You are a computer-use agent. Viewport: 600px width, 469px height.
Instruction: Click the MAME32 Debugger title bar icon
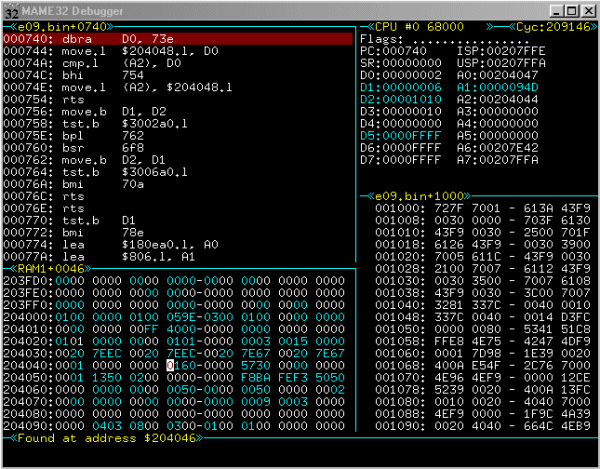click(x=11, y=10)
